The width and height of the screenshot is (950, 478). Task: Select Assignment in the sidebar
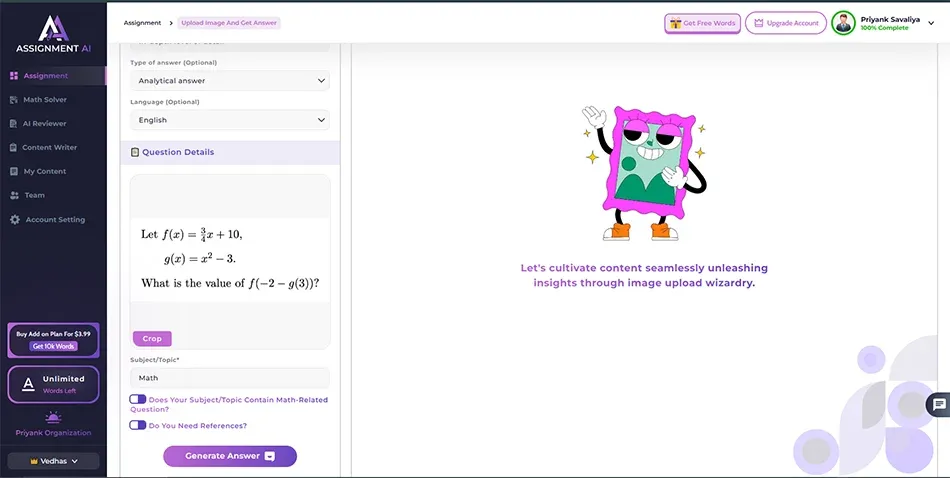(45, 76)
